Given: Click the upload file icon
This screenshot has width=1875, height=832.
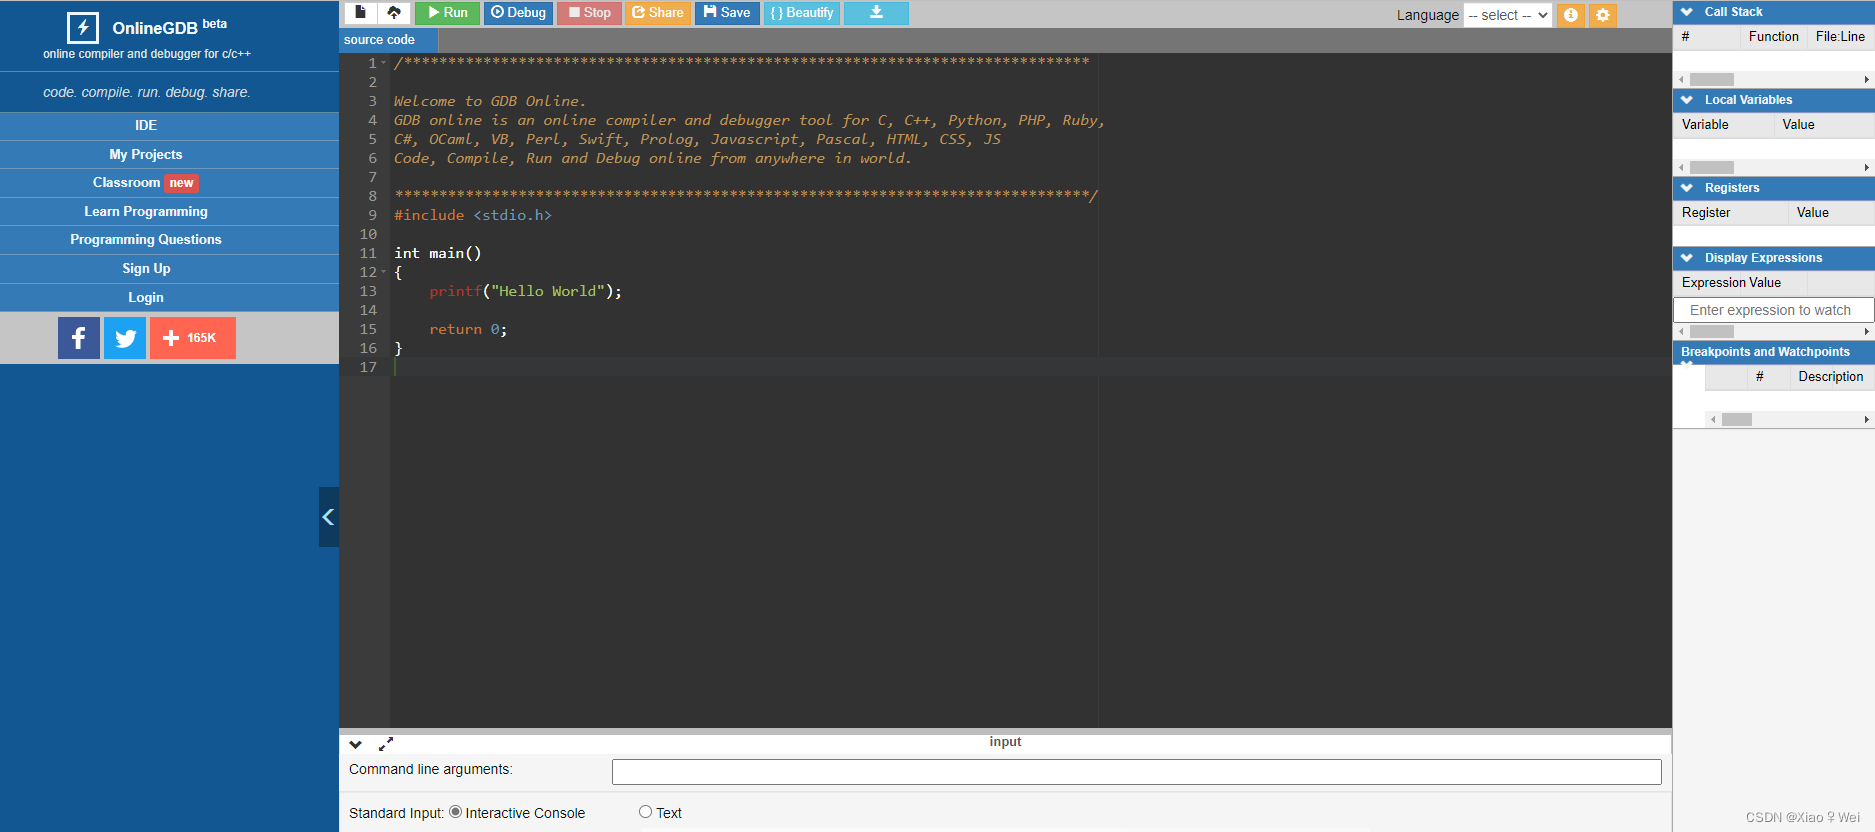Looking at the screenshot, I should [394, 13].
